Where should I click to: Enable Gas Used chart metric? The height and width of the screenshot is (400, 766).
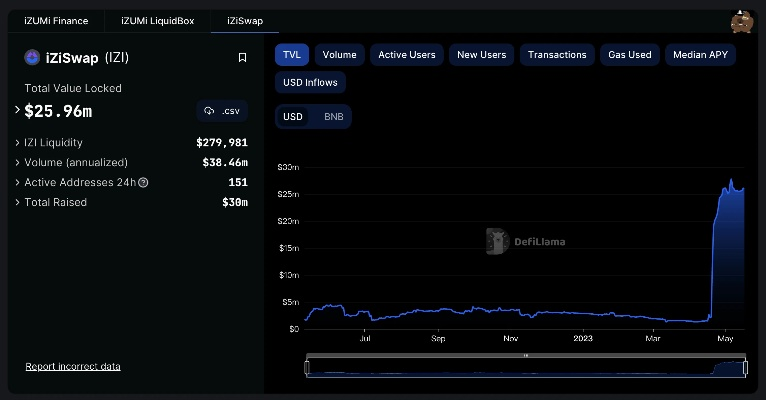point(630,55)
